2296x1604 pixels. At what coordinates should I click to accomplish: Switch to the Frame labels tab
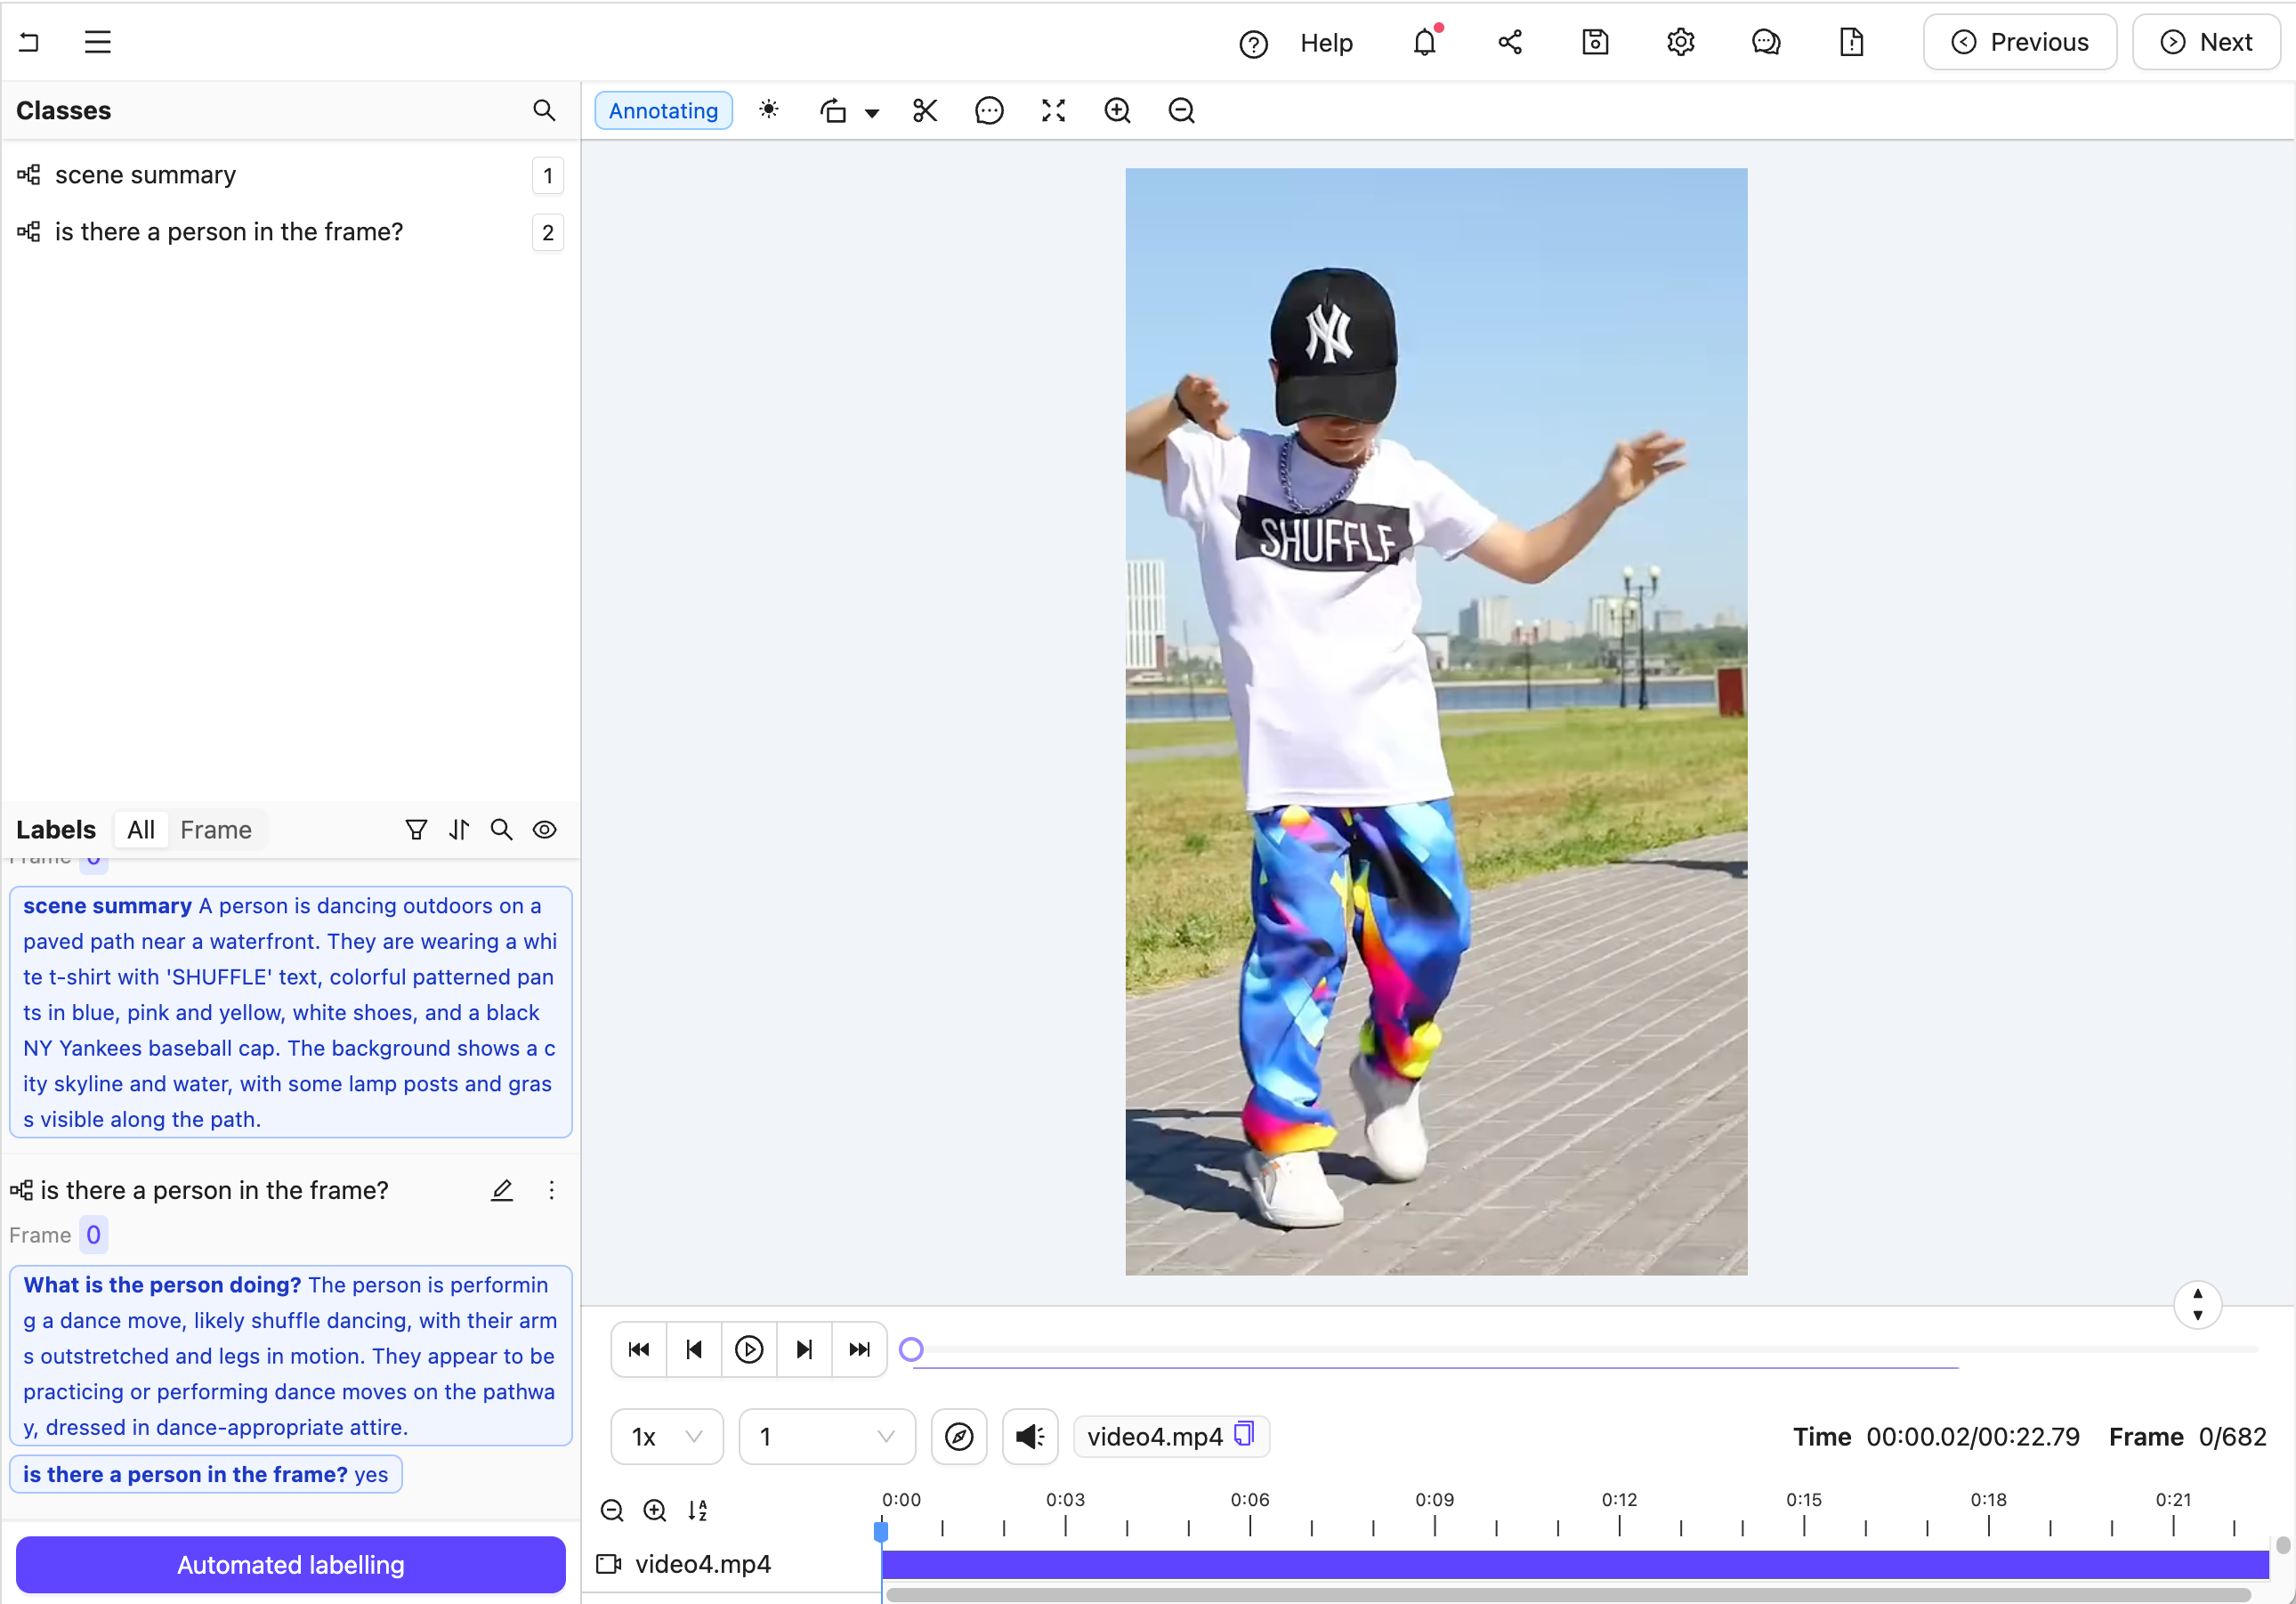(216, 829)
